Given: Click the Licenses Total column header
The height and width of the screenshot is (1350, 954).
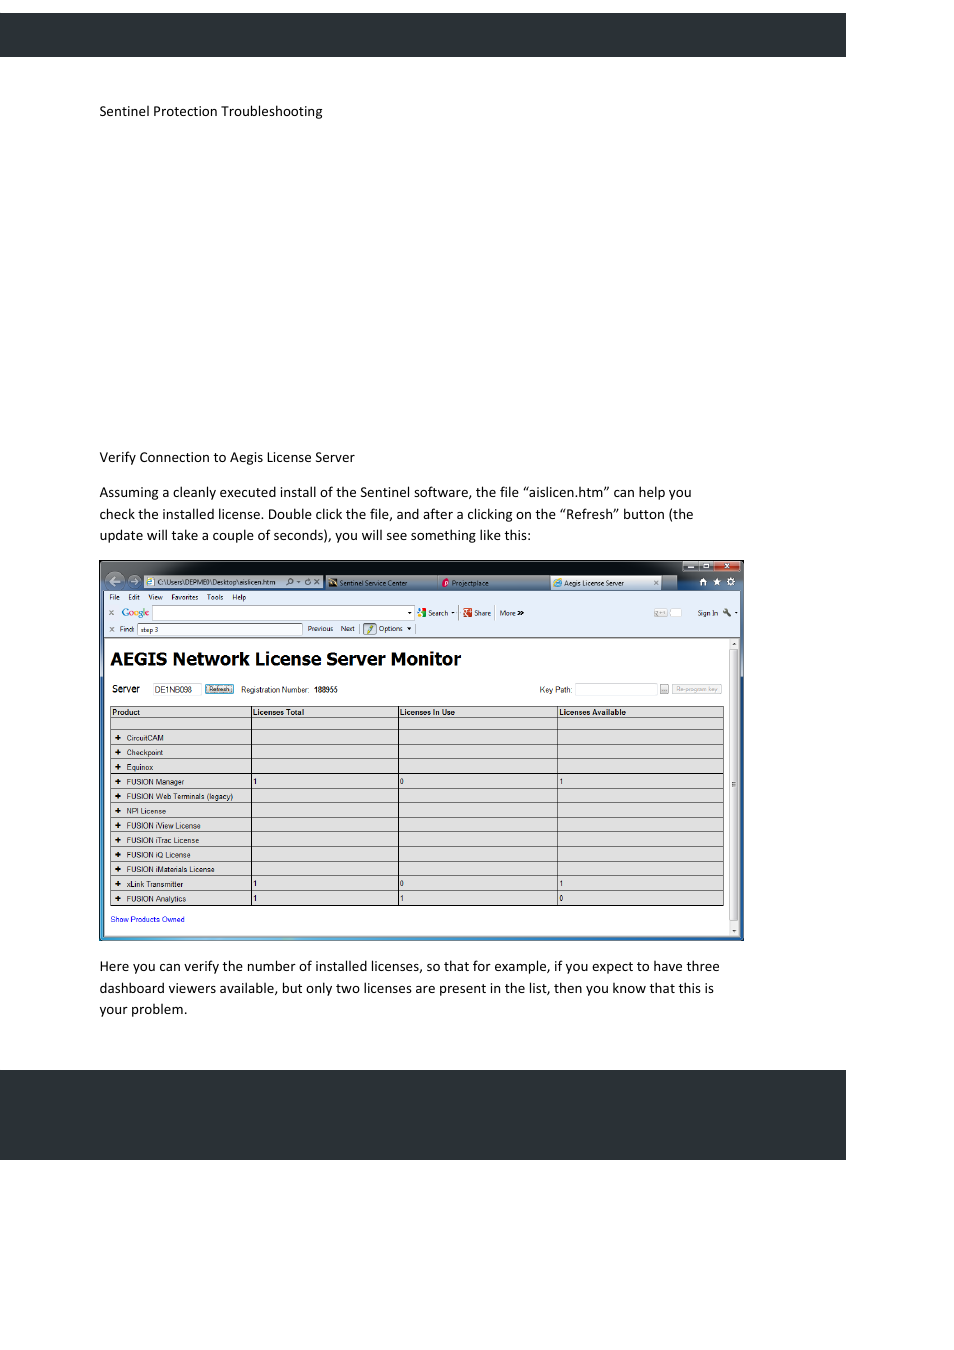Looking at the screenshot, I should [x=325, y=712].
